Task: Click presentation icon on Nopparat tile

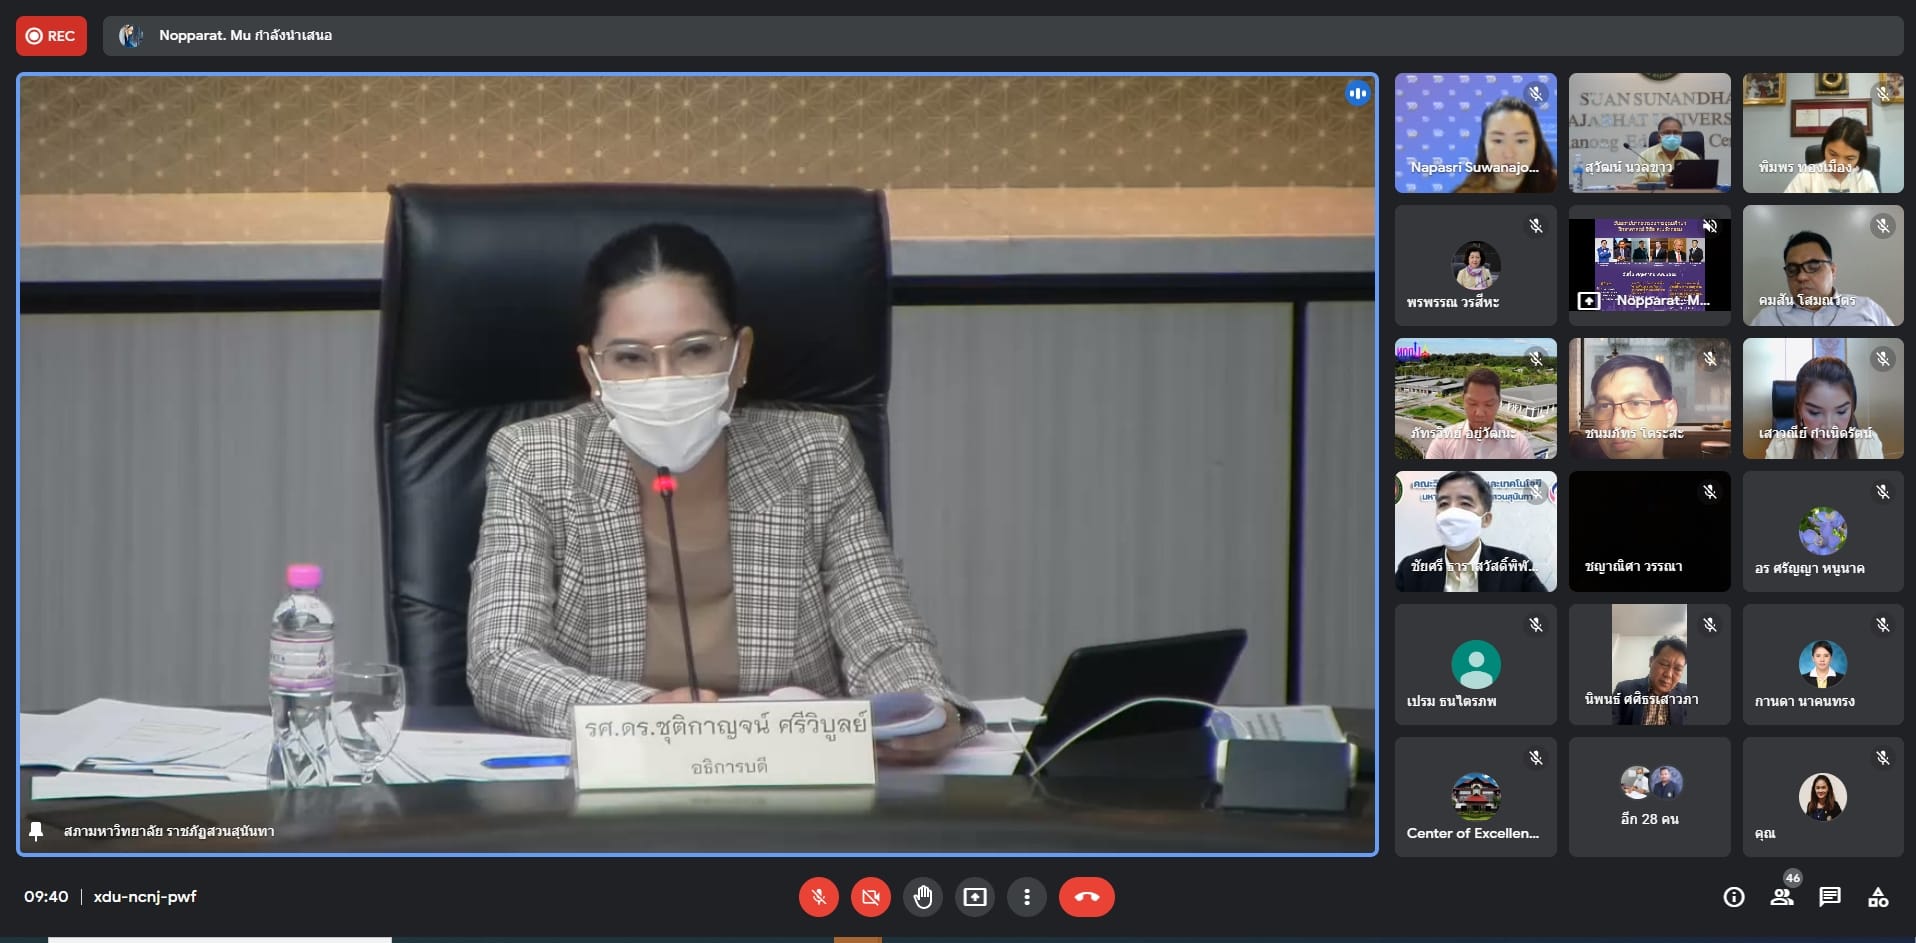Action: 1588,300
